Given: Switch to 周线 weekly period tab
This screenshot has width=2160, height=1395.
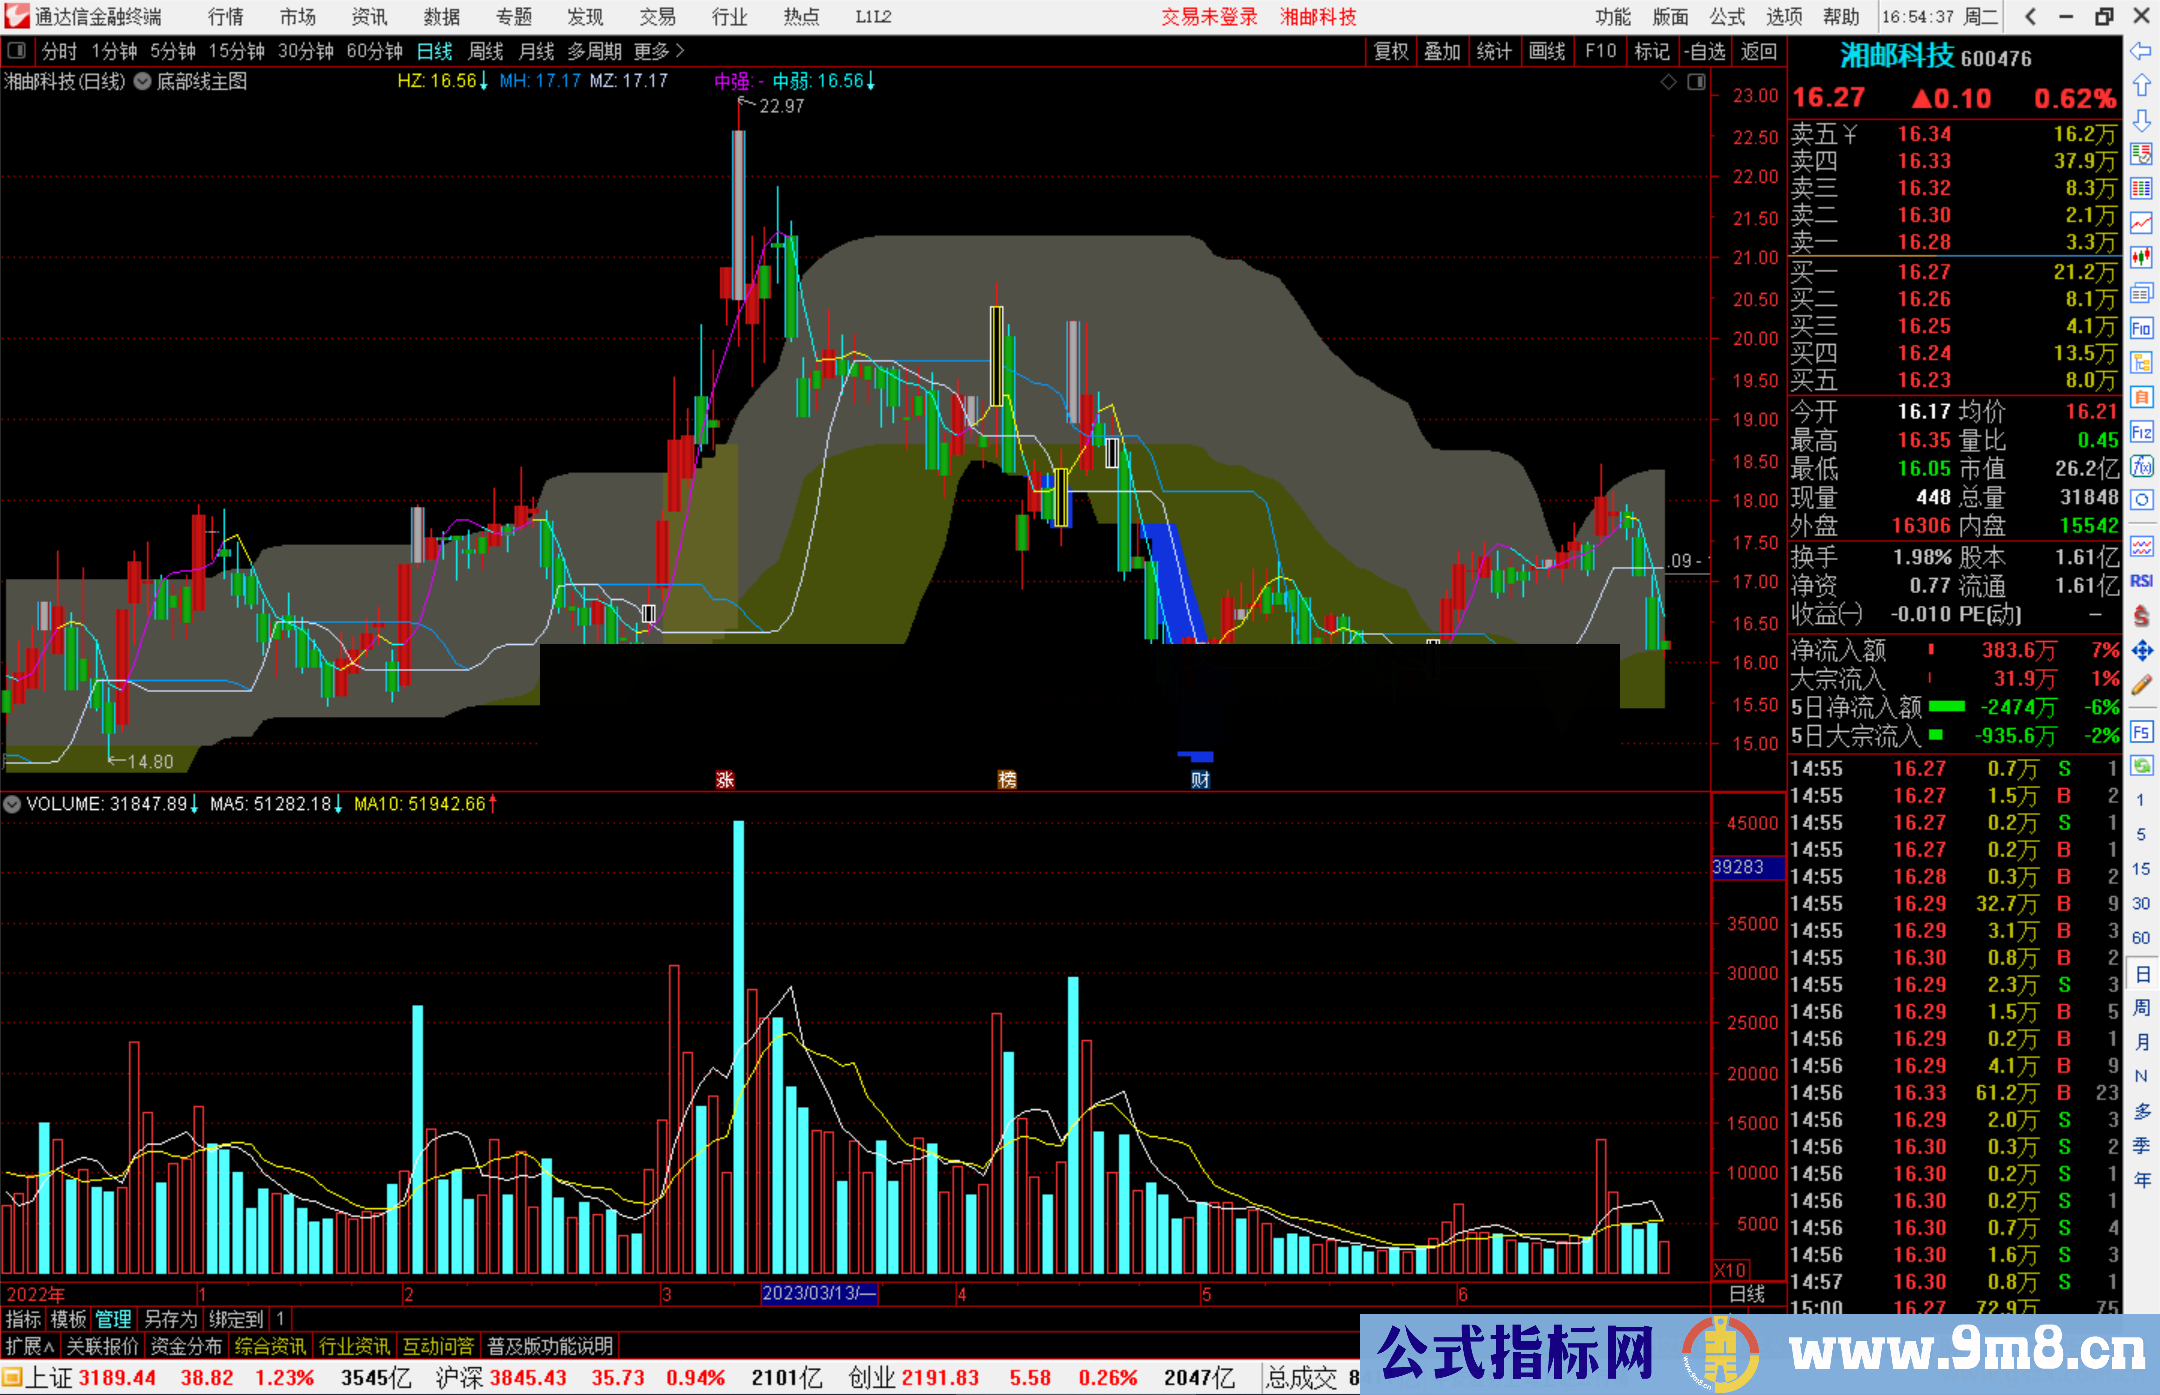Looking at the screenshot, I should click(x=486, y=51).
